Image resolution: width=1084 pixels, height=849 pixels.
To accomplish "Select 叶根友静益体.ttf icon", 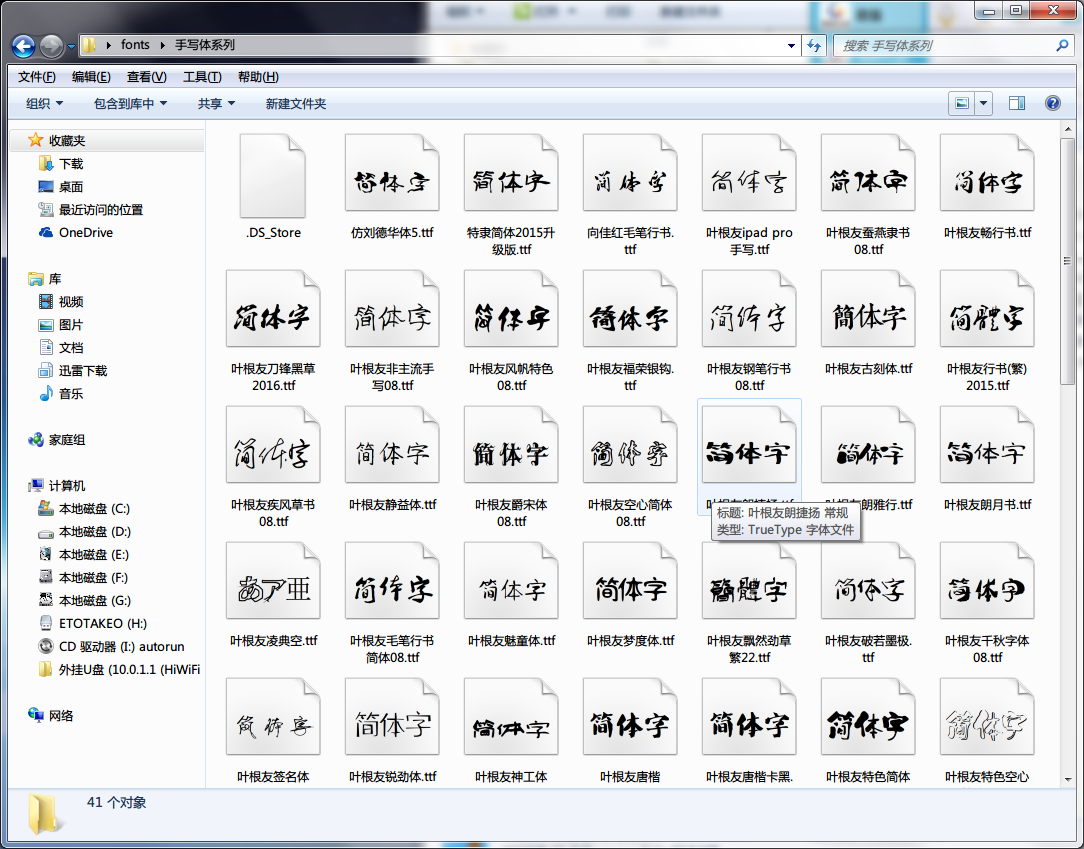I will 392,445.
